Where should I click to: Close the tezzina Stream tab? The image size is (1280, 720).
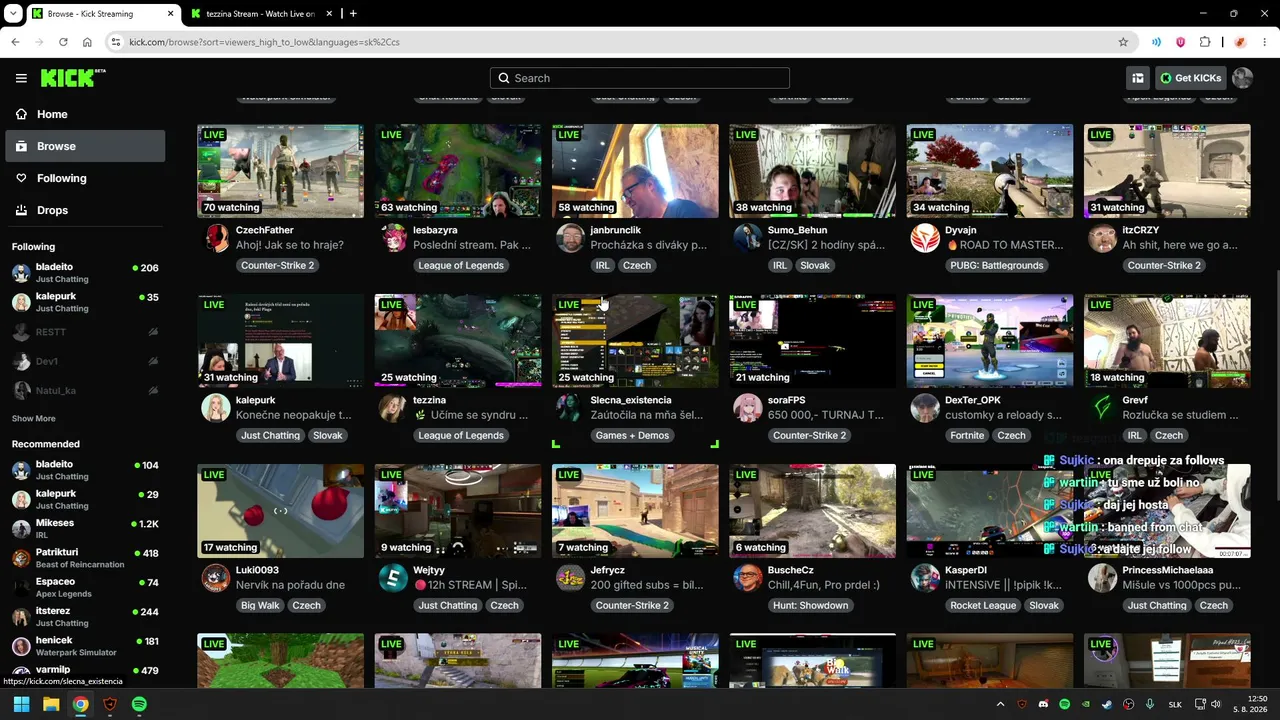point(329,14)
